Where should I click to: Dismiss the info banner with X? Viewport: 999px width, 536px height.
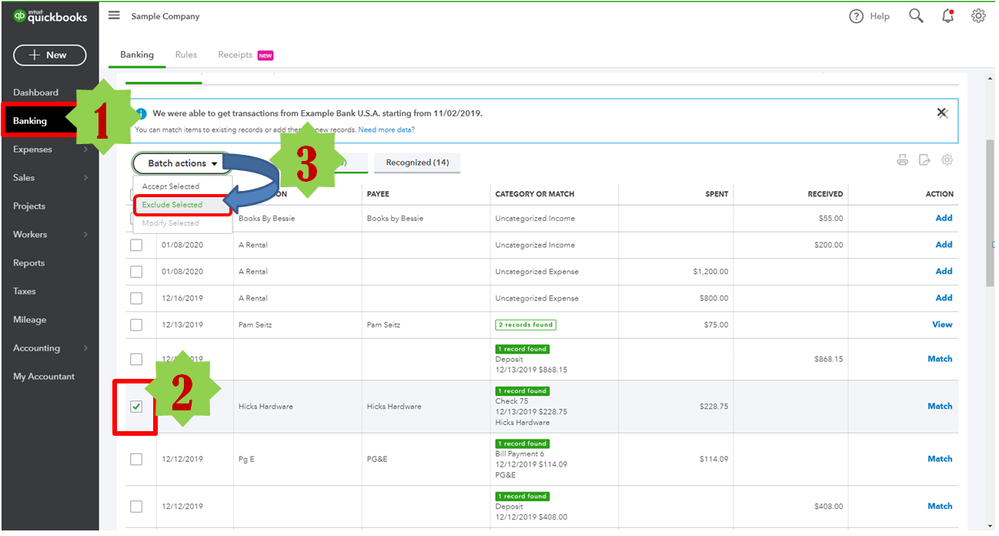point(942,113)
